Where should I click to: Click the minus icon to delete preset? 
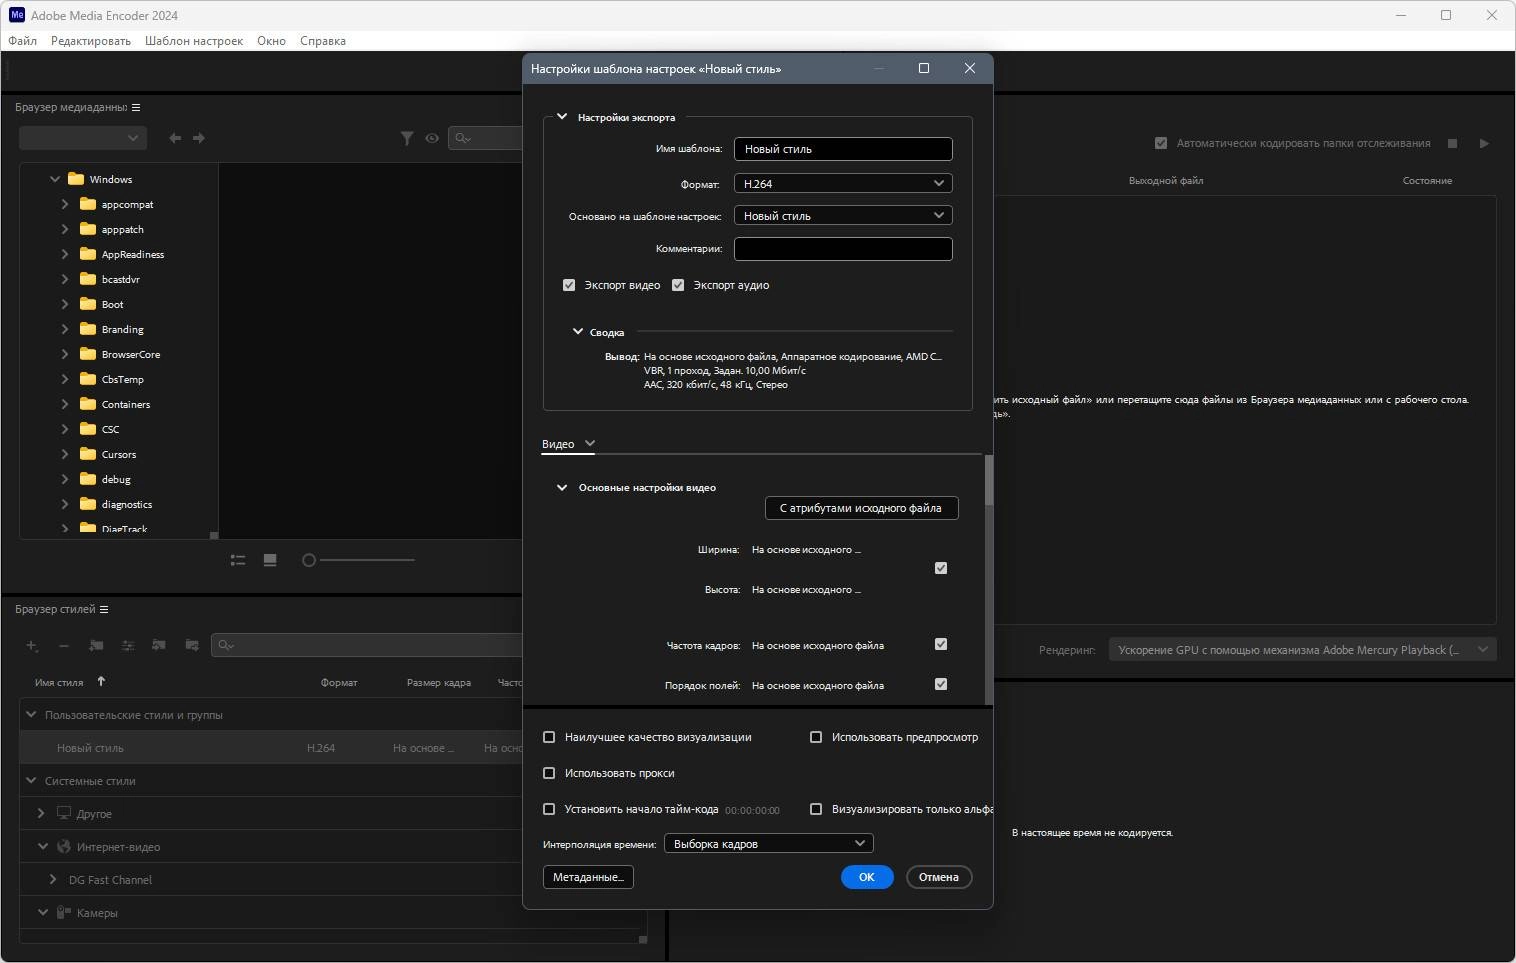click(64, 645)
